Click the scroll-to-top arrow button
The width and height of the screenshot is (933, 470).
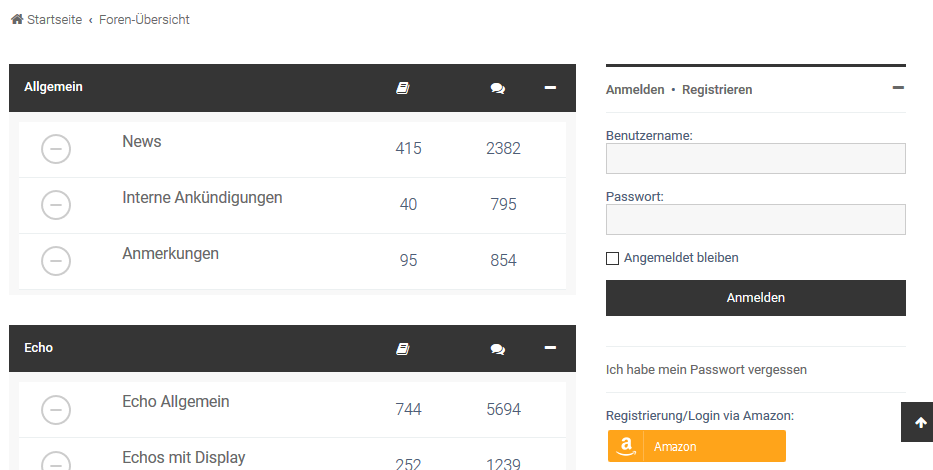pyautogui.click(x=920, y=423)
